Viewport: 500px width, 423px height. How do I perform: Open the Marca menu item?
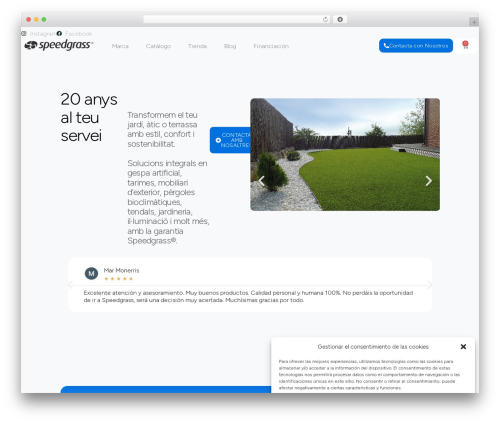(120, 46)
